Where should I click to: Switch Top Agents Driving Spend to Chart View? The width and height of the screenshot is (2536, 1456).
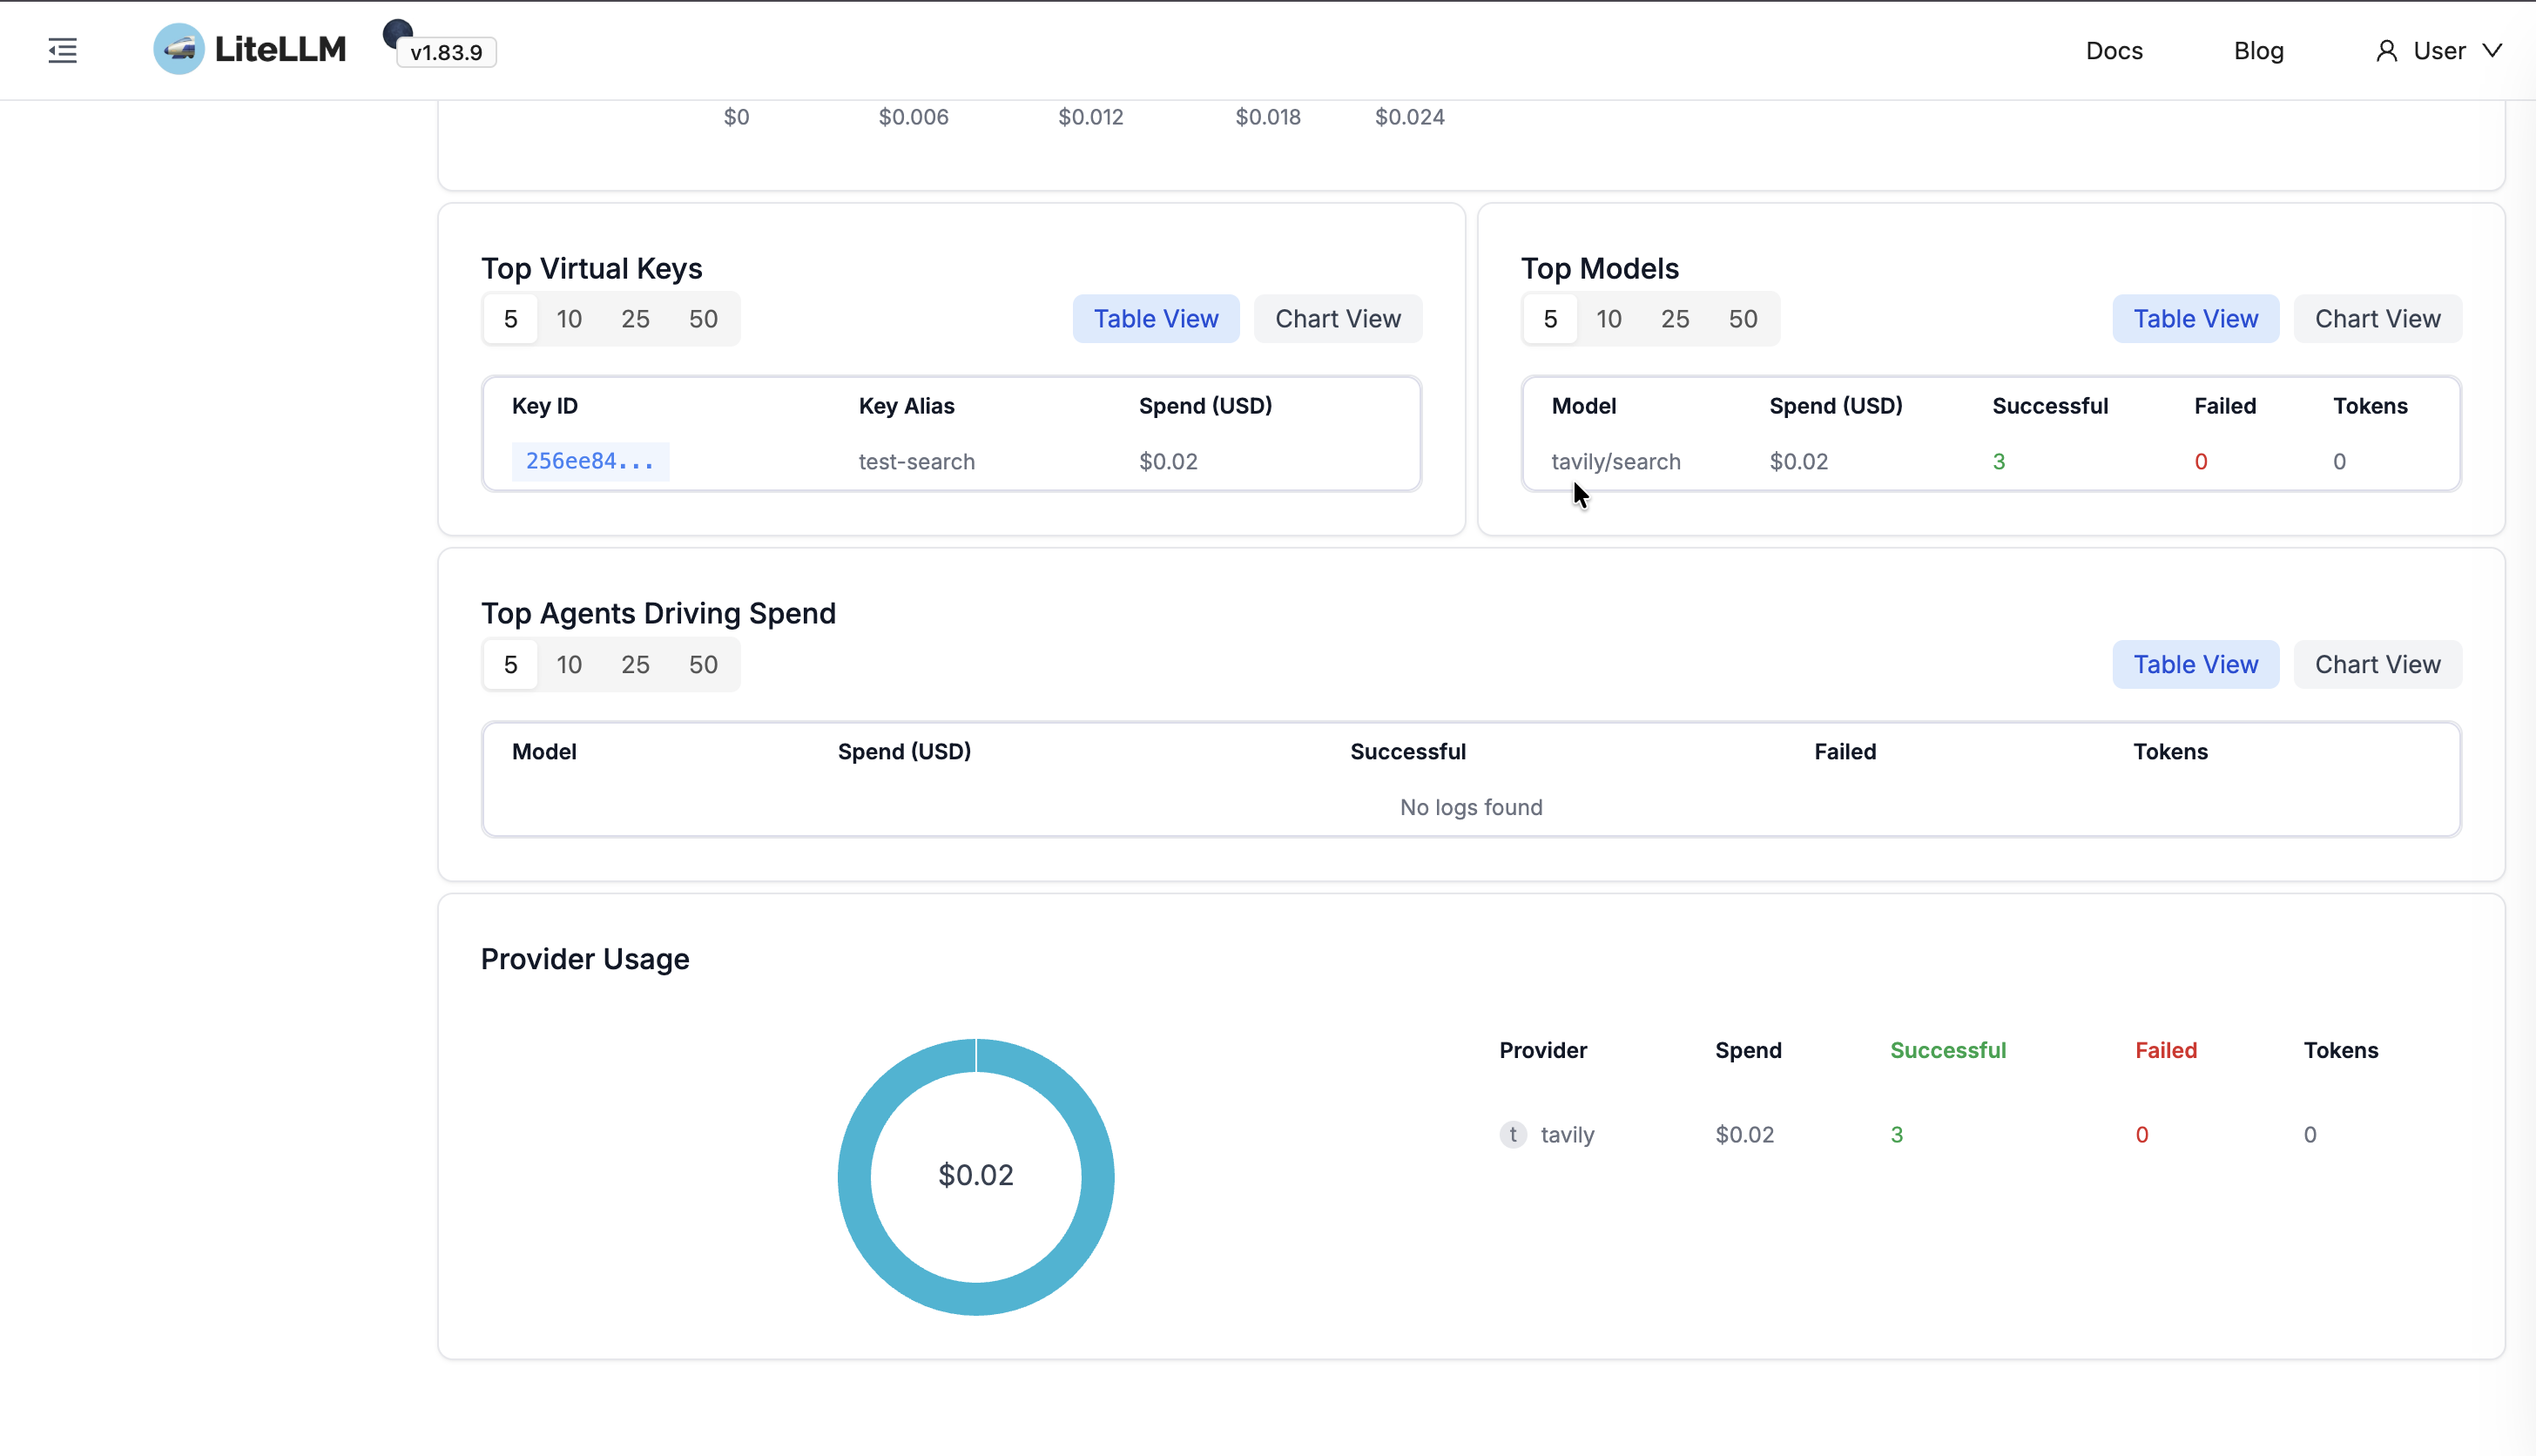(x=2377, y=664)
